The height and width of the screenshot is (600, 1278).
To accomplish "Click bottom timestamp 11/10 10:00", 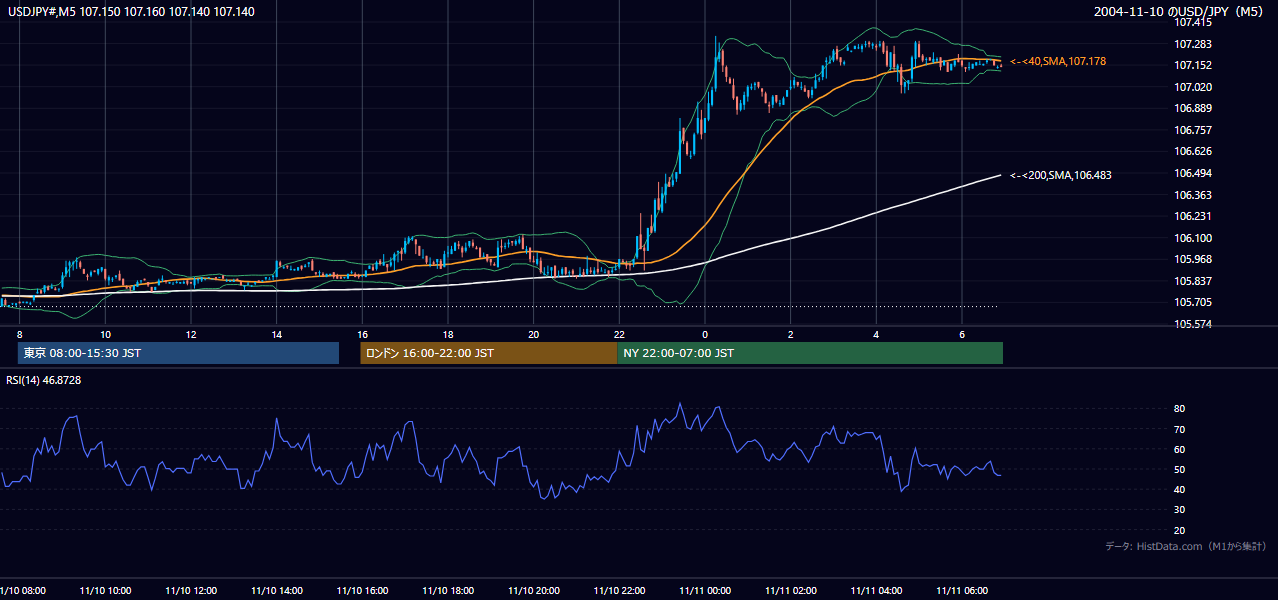I will coord(105,591).
